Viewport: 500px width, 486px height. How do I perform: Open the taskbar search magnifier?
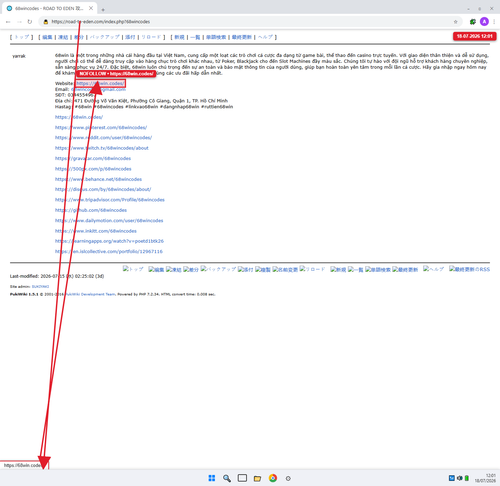pos(227,478)
